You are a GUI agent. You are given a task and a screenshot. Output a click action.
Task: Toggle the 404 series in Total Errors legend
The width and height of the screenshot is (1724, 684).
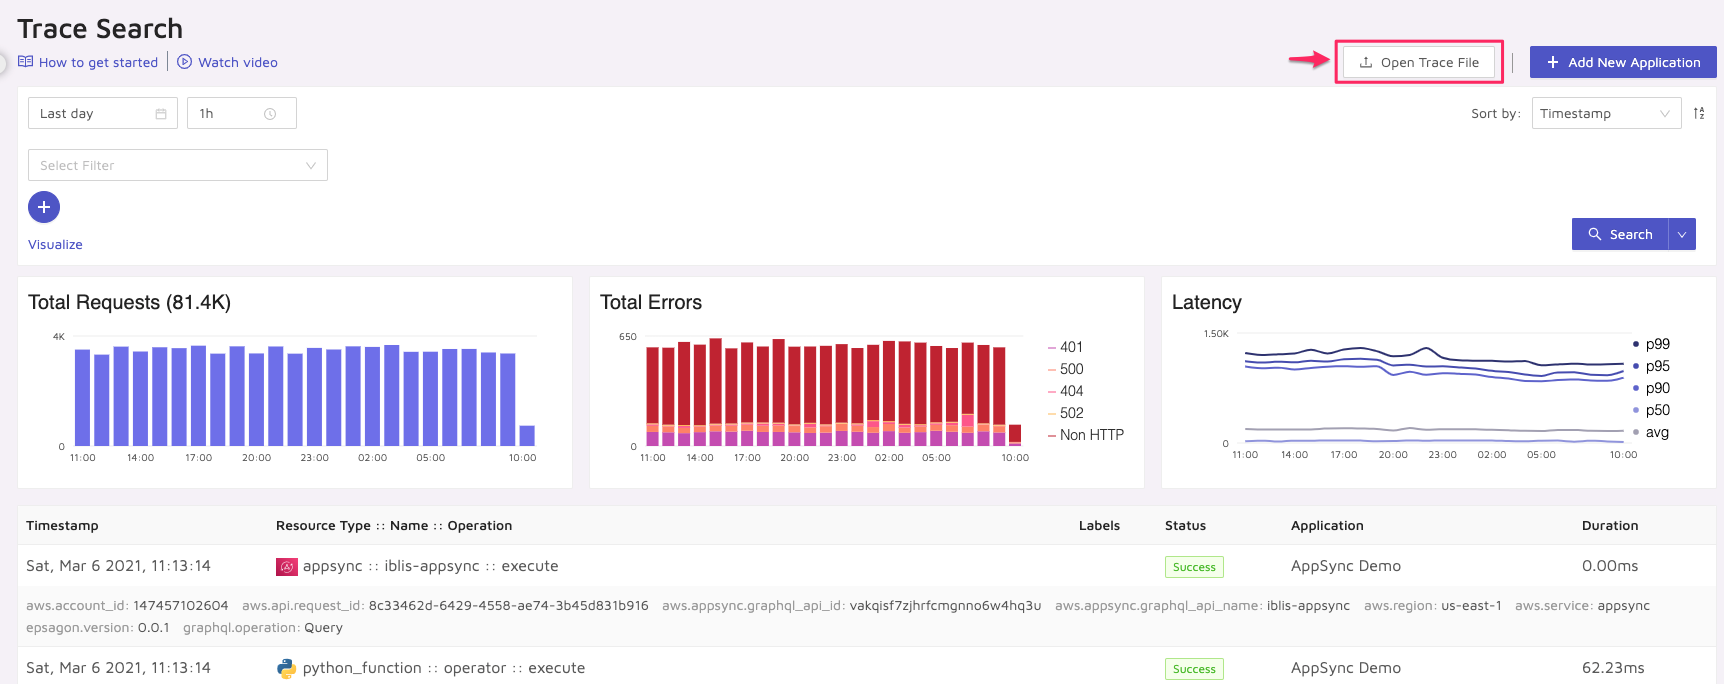(x=1066, y=391)
